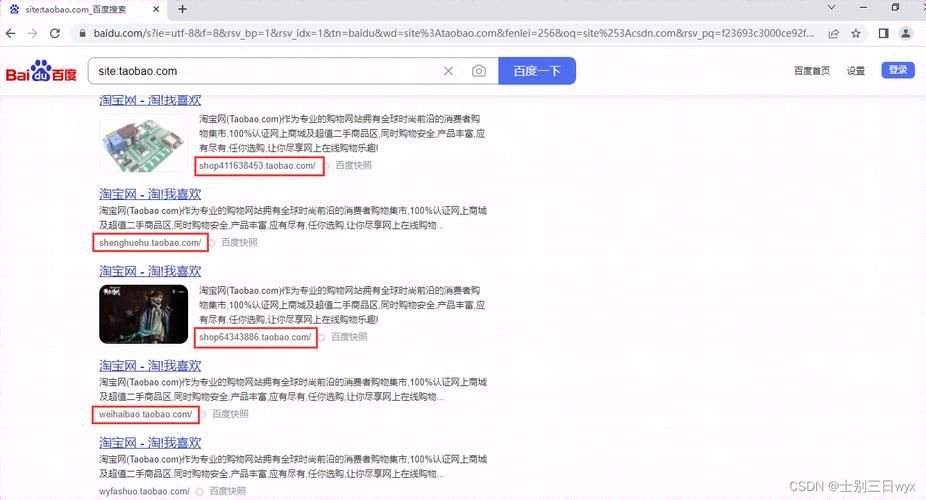View site info via the padlock icon
The width and height of the screenshot is (926, 500).
click(82, 33)
